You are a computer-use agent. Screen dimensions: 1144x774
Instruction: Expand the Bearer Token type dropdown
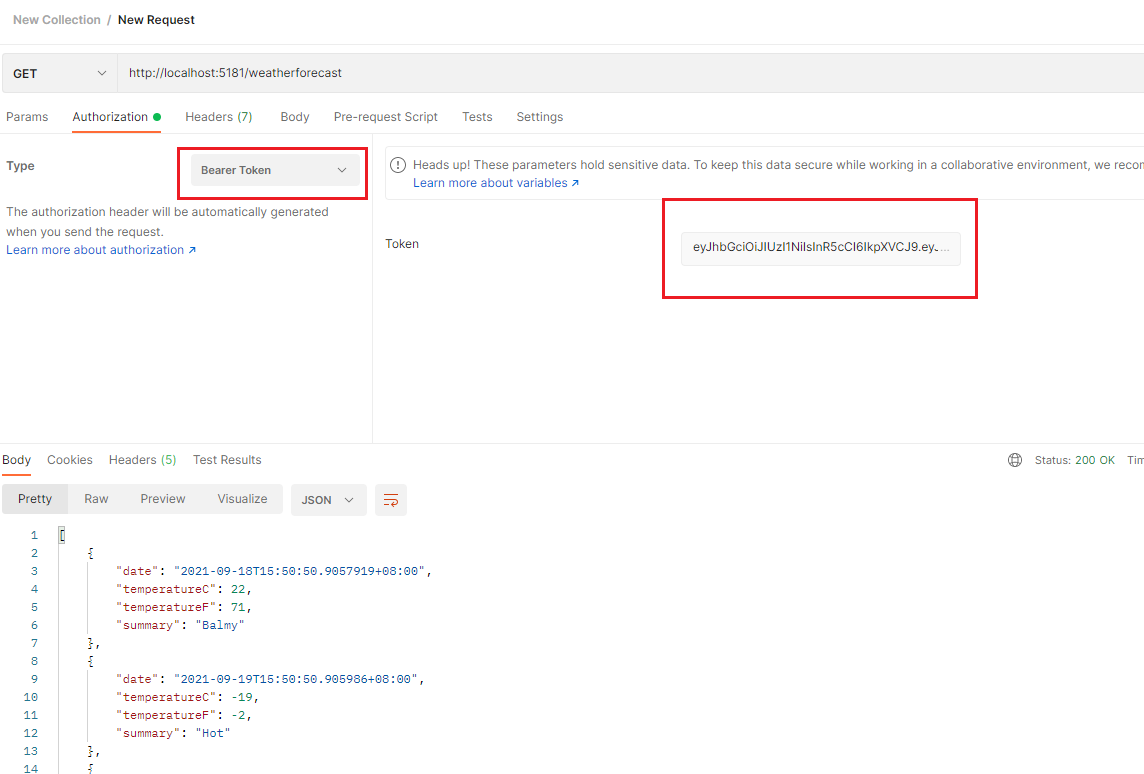pos(274,170)
